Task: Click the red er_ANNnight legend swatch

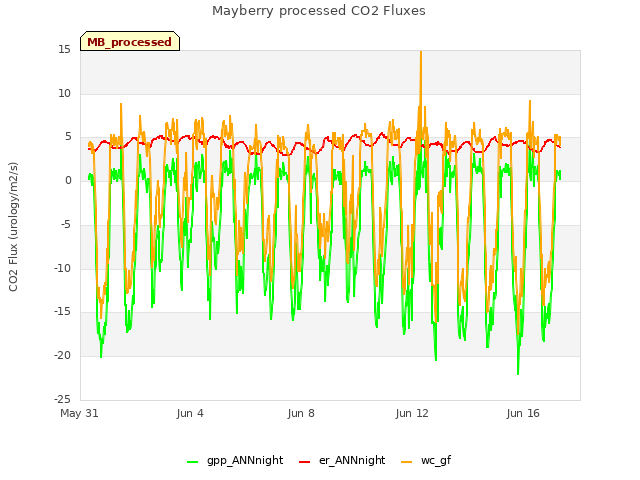Action: (304, 462)
